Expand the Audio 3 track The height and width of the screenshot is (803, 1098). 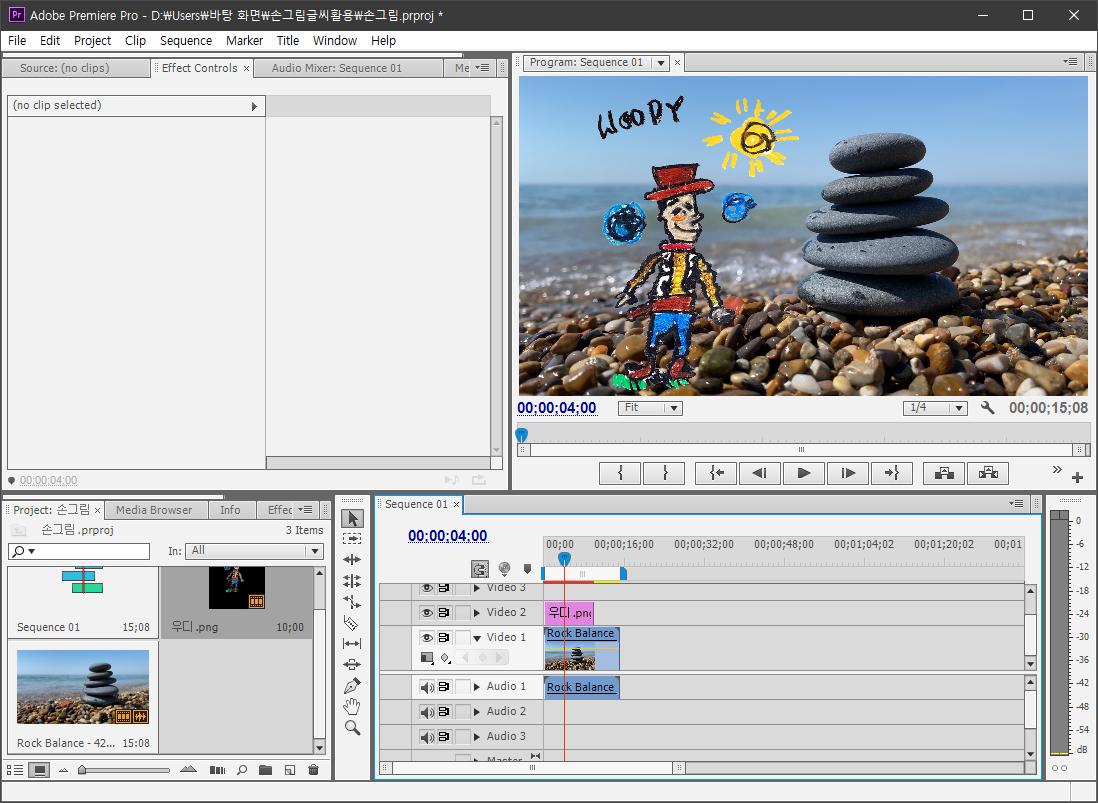[x=477, y=736]
